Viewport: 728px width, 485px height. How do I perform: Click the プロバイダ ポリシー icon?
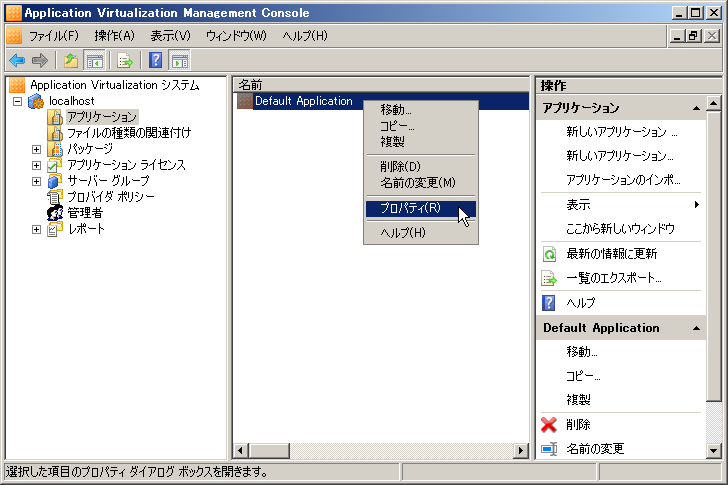(x=55, y=197)
